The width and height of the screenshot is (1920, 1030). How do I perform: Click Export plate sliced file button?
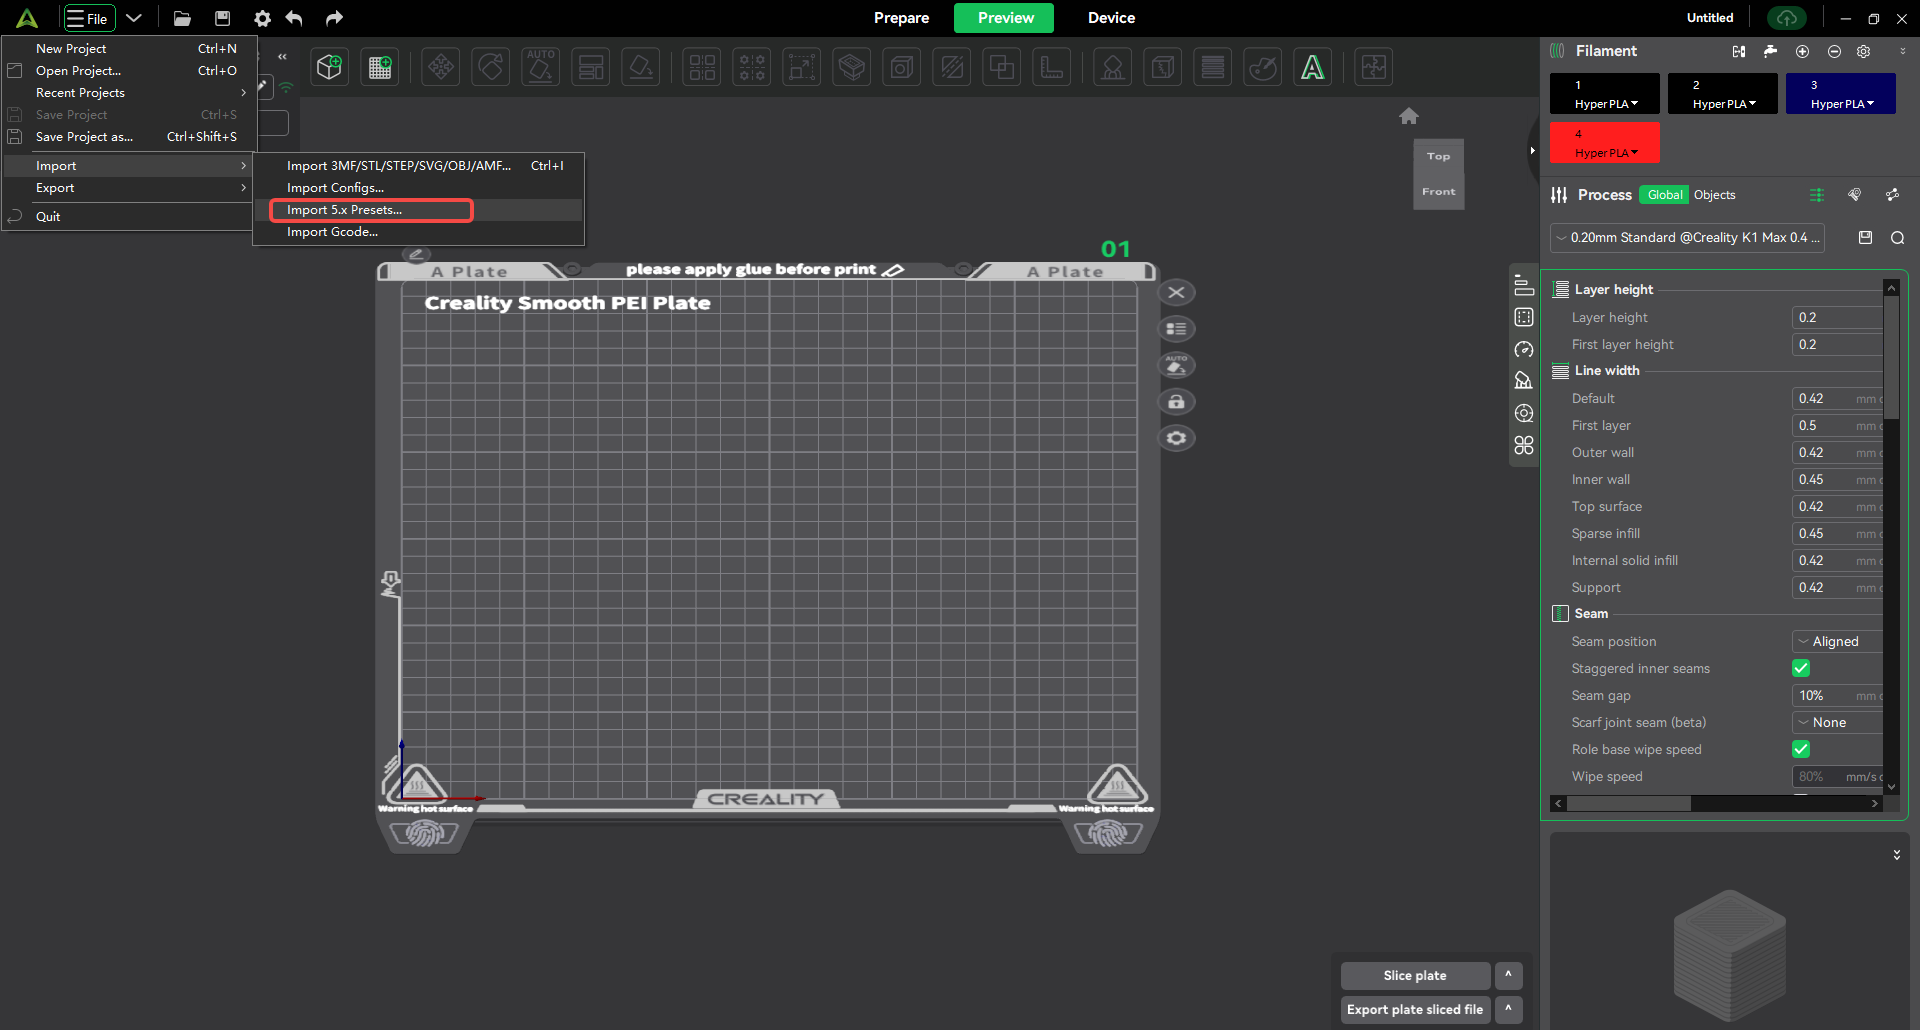point(1415,1009)
